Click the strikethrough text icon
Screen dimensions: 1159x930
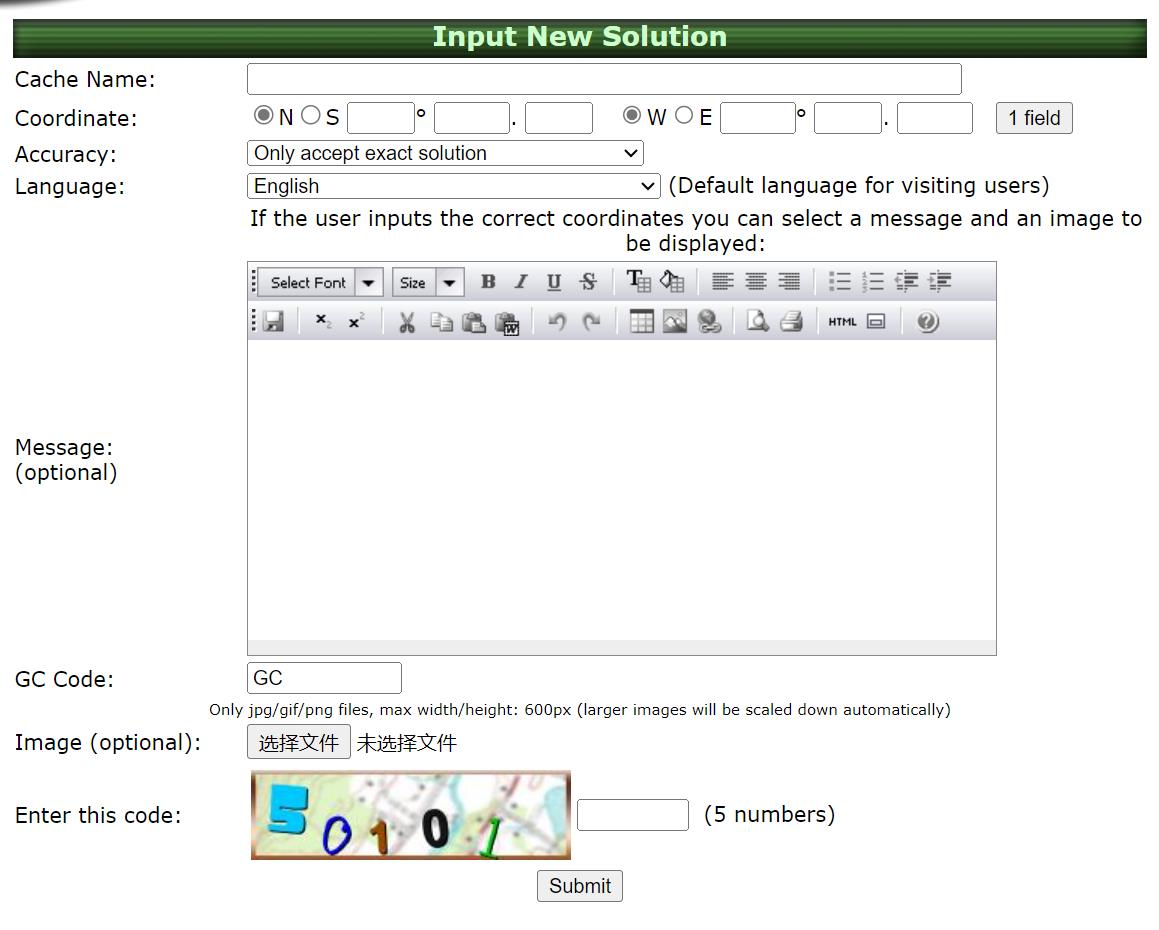tap(588, 282)
